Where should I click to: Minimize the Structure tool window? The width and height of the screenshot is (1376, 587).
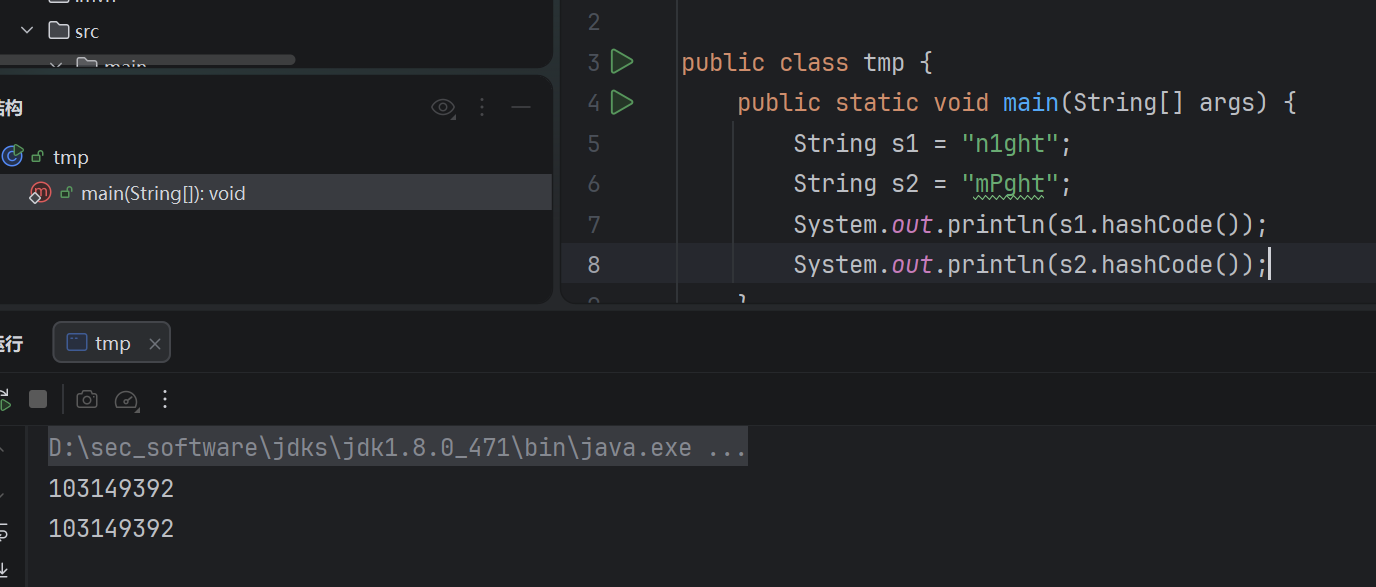click(520, 107)
